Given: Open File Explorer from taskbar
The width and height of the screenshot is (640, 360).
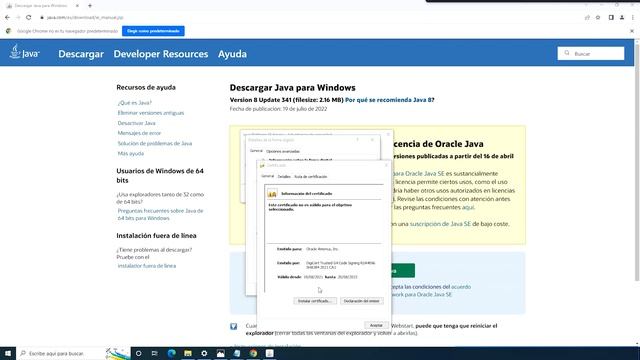Looking at the screenshot, I should point(188,353).
